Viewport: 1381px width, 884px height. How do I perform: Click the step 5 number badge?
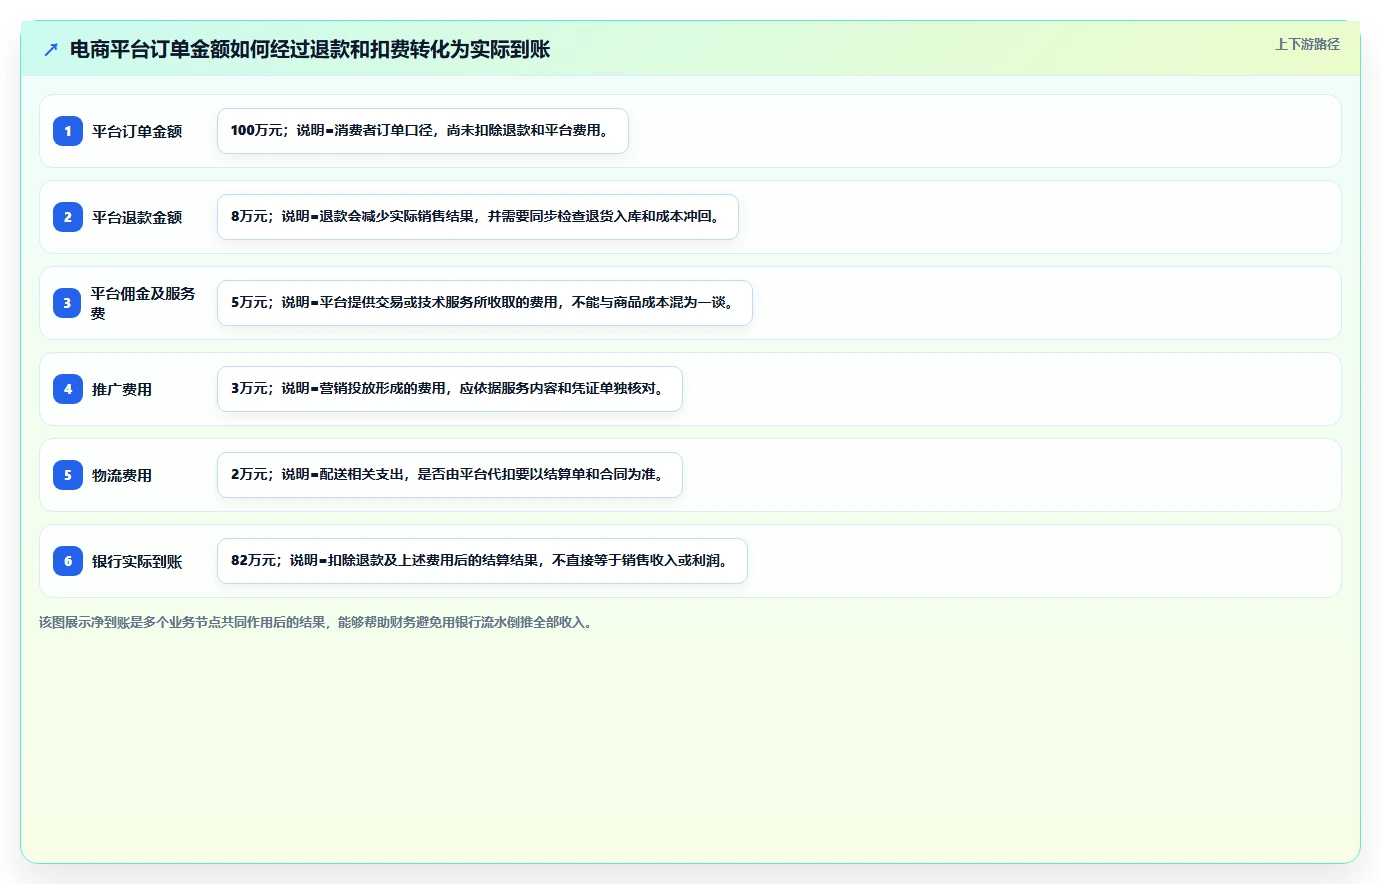[68, 475]
